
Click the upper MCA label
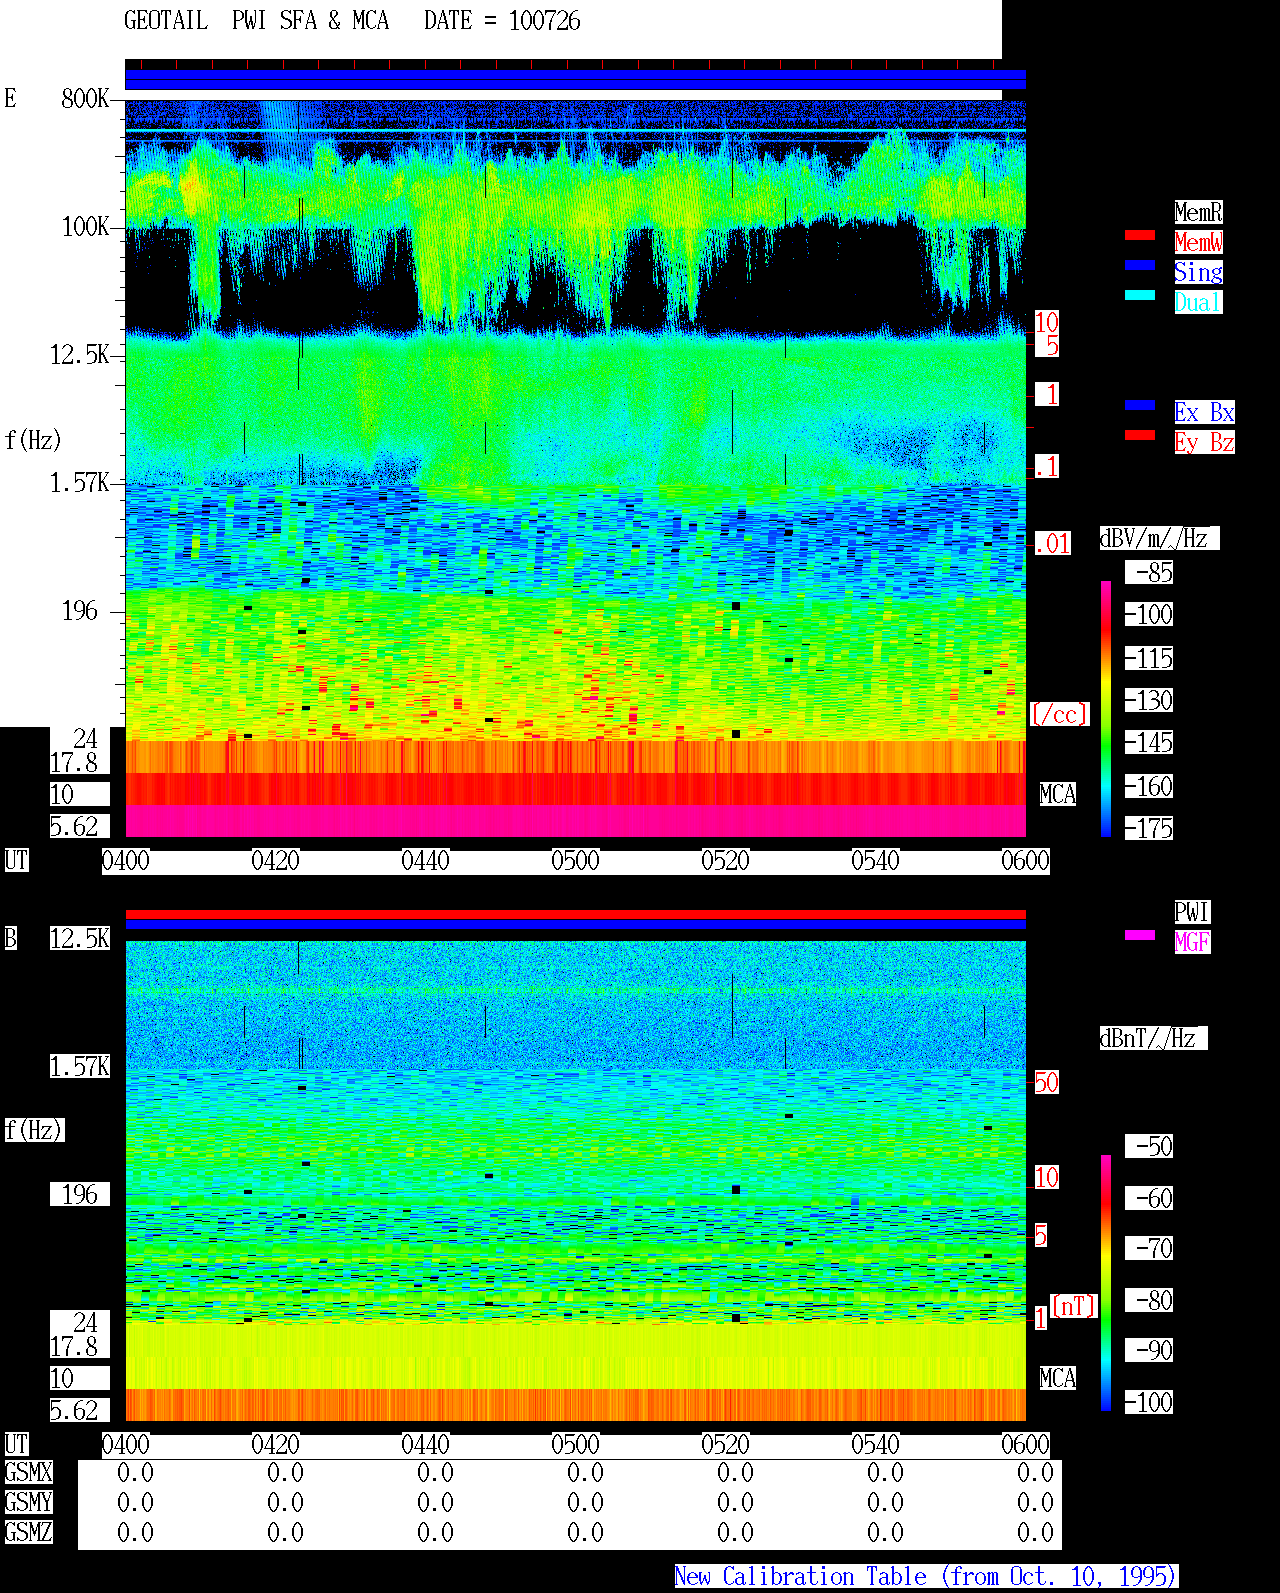coord(1058,795)
